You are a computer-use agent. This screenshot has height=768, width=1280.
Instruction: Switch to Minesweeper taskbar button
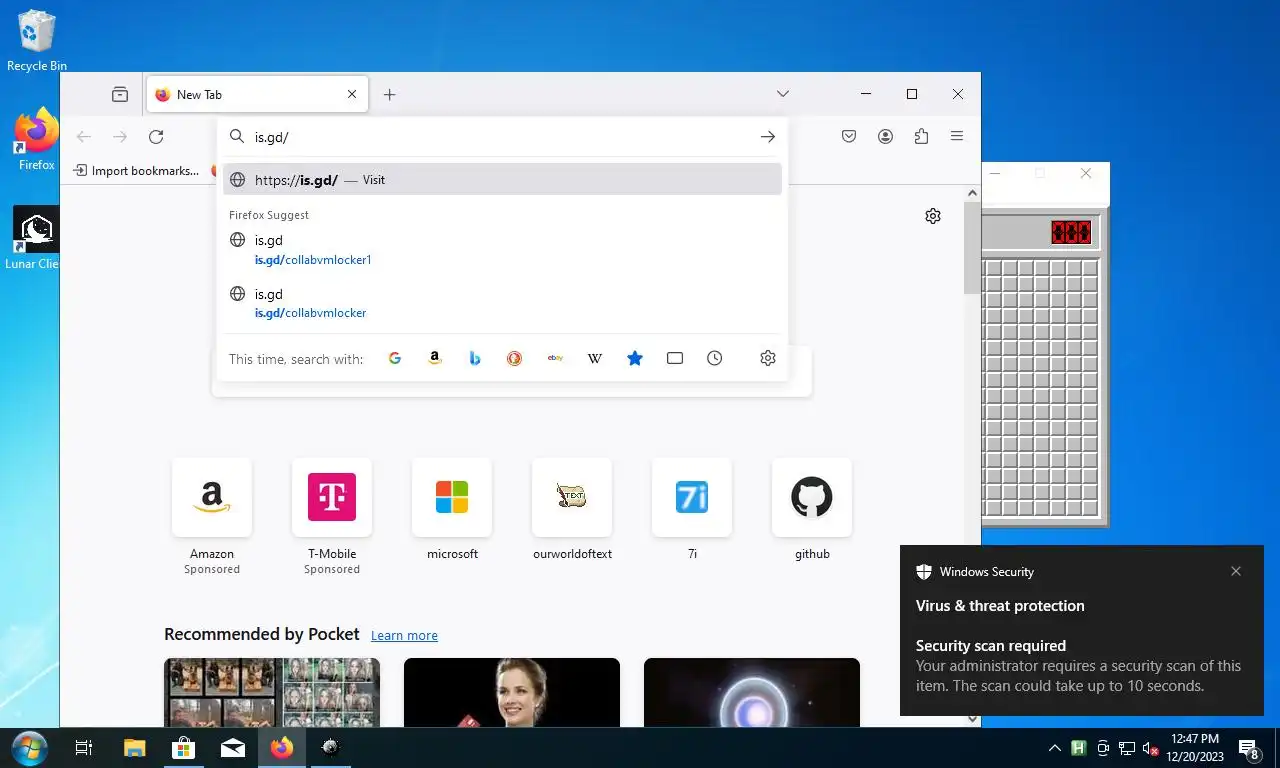coord(331,748)
